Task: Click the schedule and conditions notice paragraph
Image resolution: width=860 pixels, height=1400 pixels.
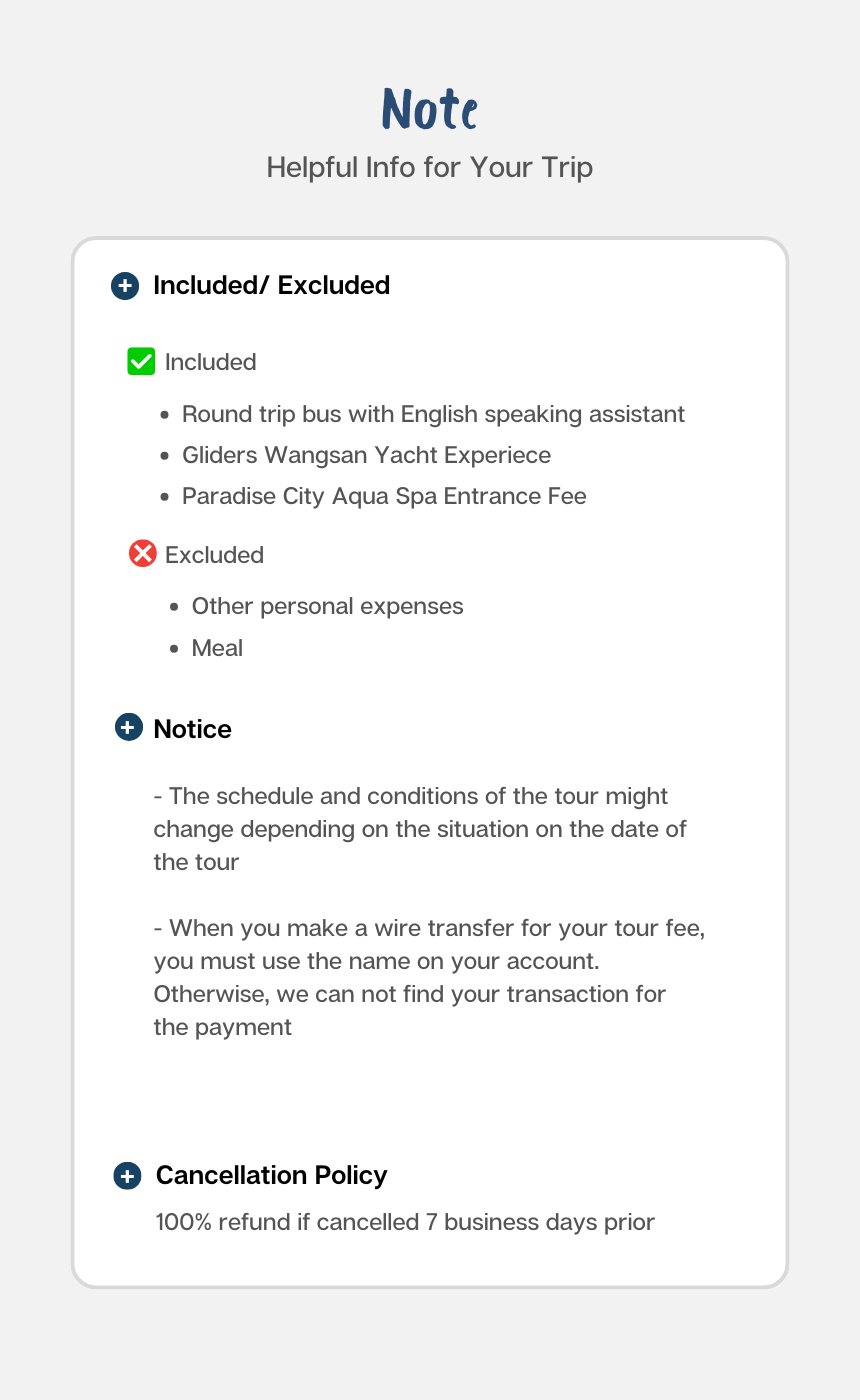Action: coord(420,829)
